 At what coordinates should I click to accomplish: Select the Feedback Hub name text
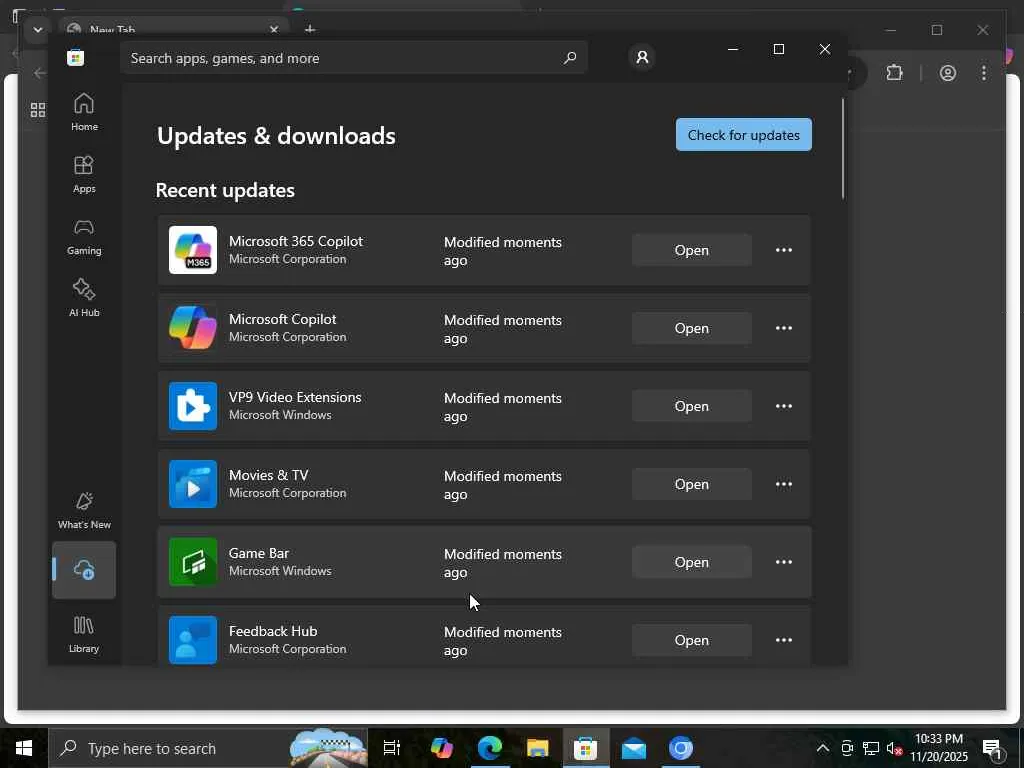(273, 631)
